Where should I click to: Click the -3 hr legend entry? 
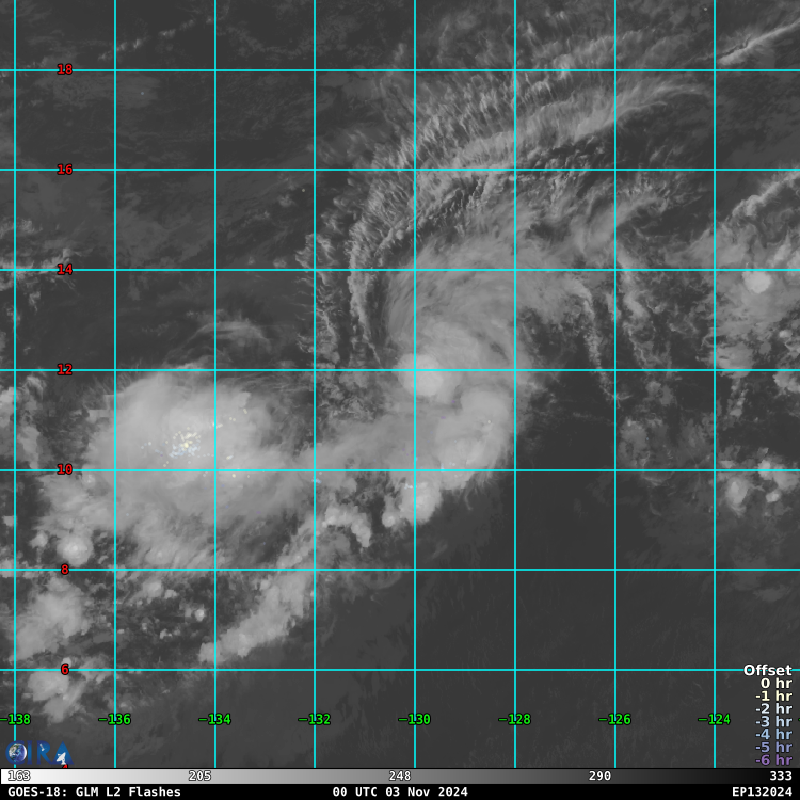point(773,721)
